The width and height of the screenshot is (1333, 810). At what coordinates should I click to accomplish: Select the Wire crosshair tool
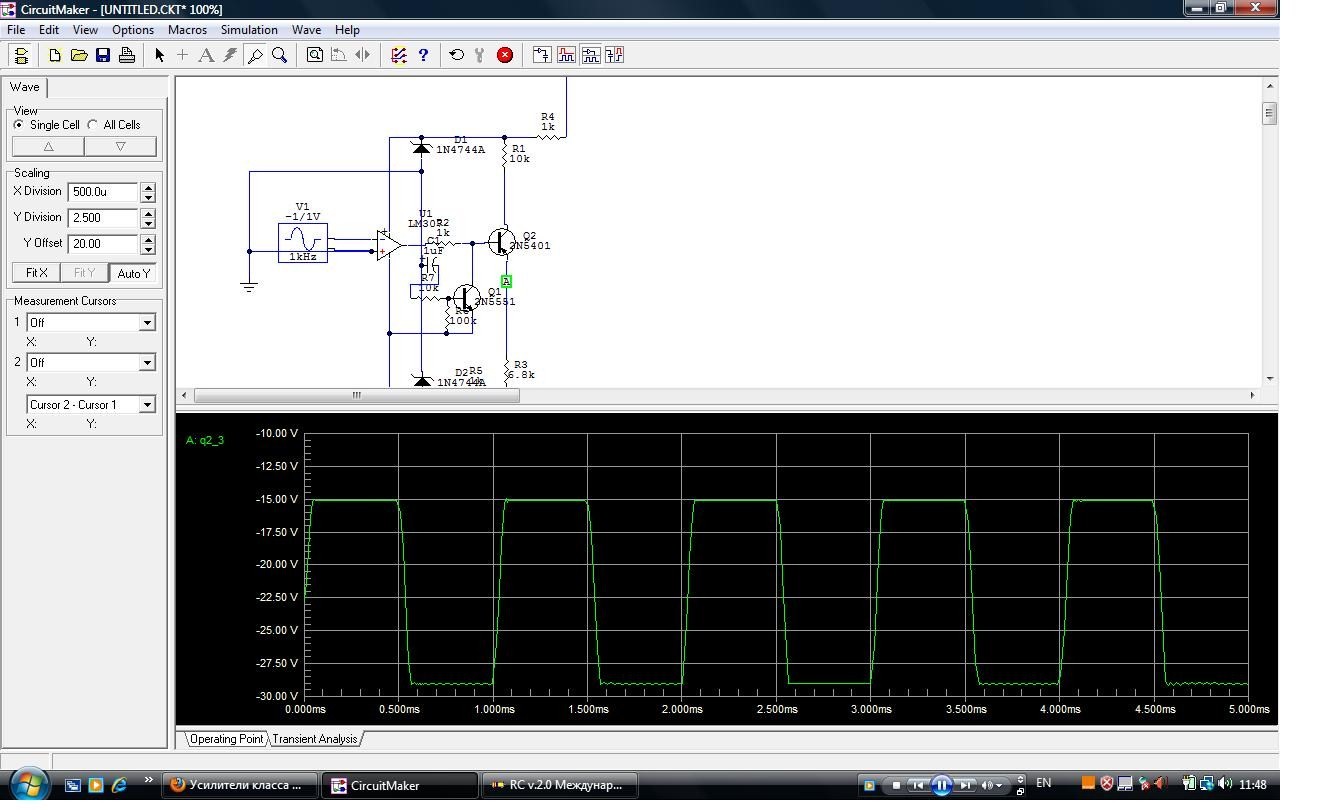coord(182,55)
